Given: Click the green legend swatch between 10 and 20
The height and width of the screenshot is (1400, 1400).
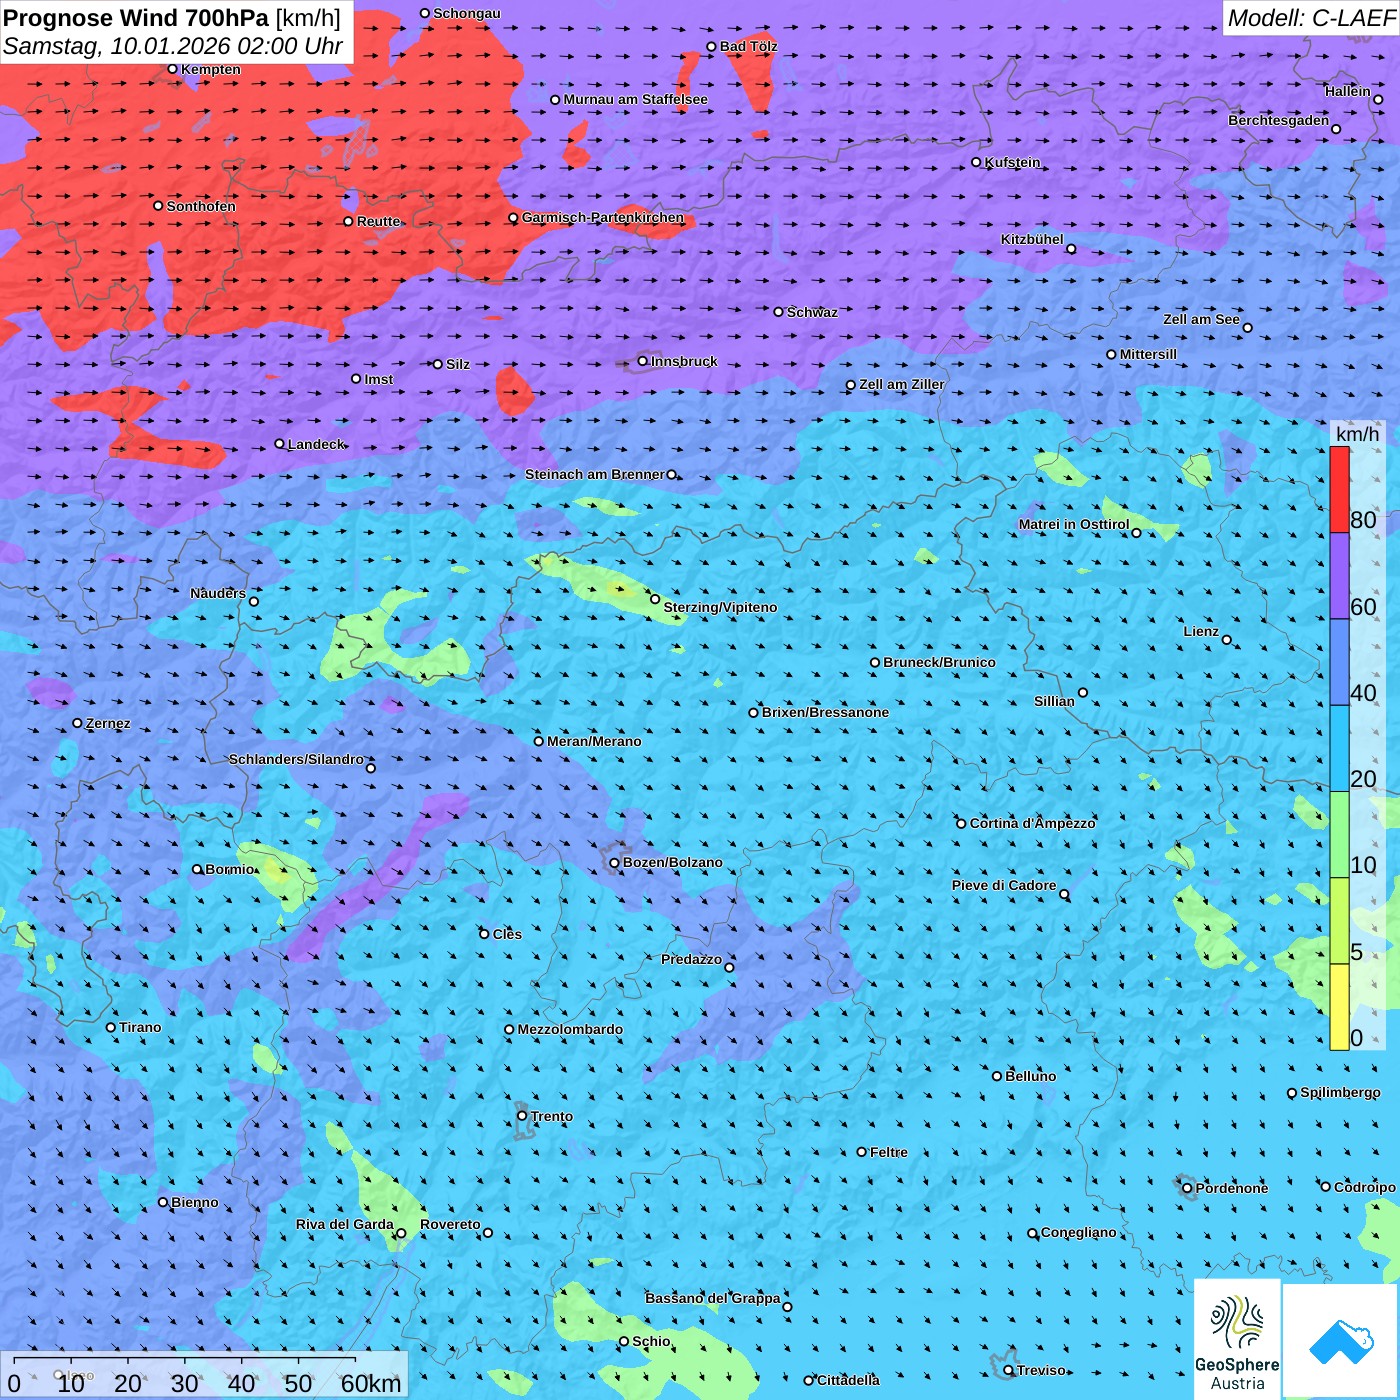Looking at the screenshot, I should (1339, 835).
